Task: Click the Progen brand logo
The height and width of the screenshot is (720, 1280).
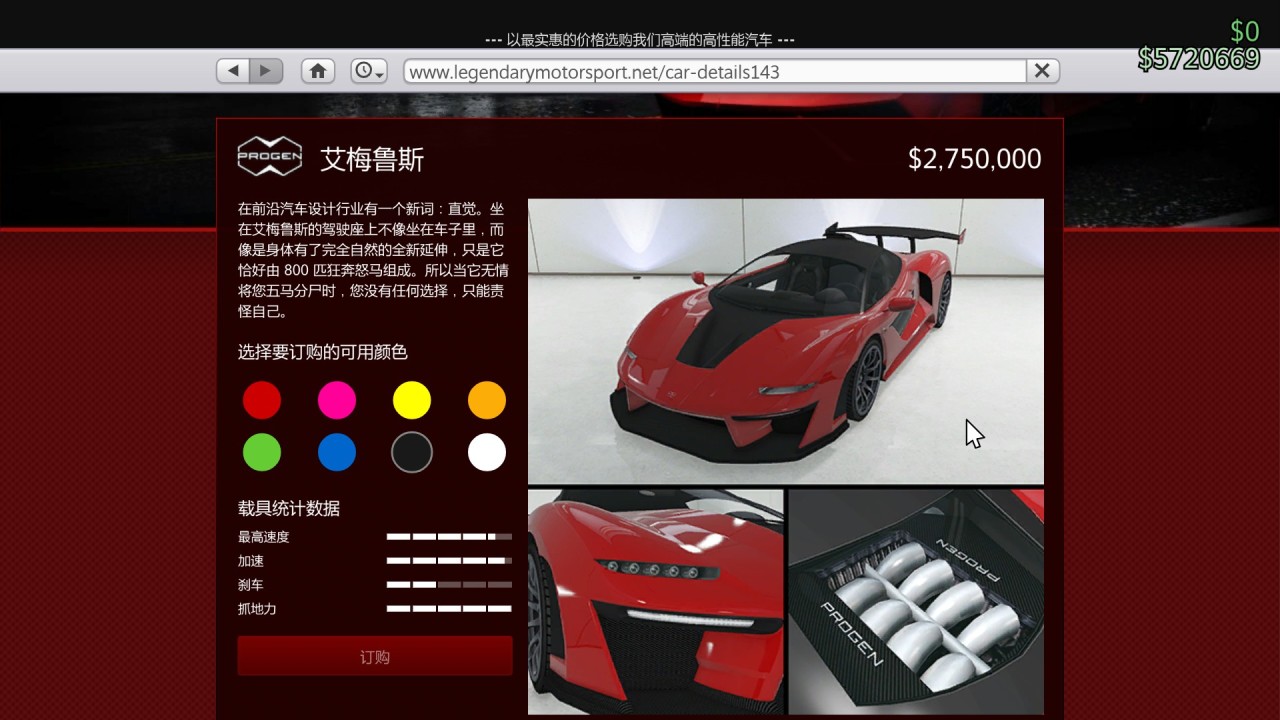Action: tap(269, 157)
